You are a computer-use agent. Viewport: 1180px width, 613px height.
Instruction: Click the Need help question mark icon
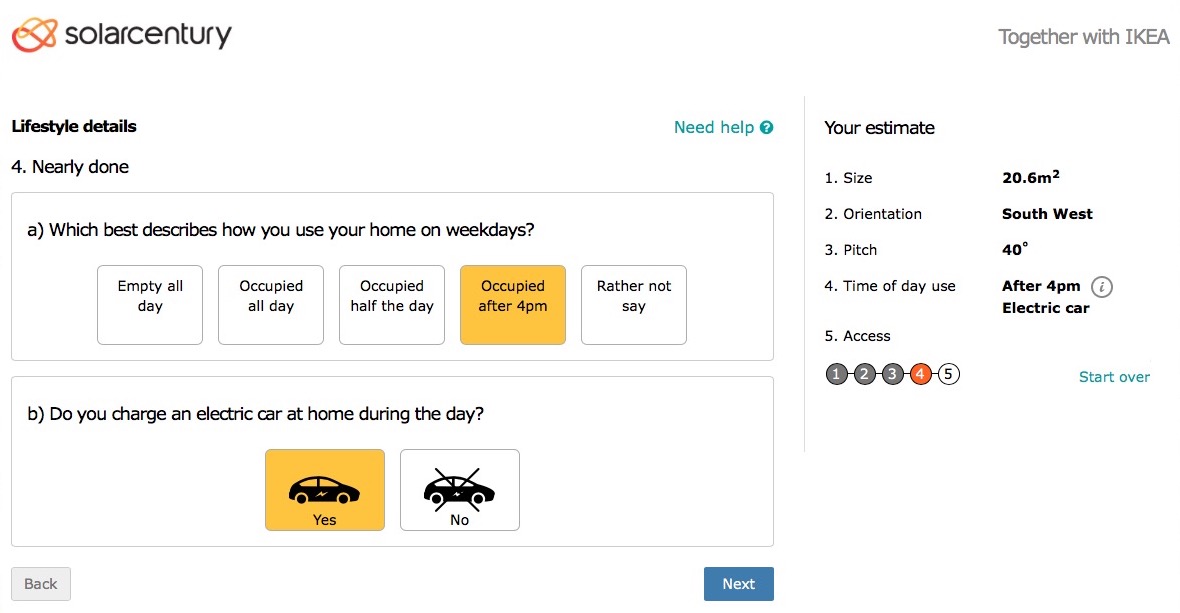click(x=767, y=127)
